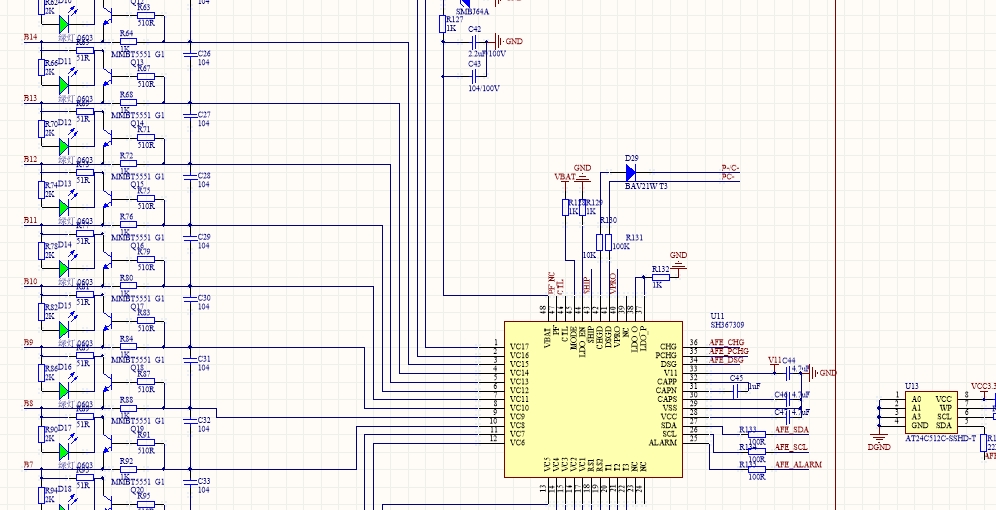
Task: Click the AT24C512C-SSHD-T part text
Action: [941, 438]
